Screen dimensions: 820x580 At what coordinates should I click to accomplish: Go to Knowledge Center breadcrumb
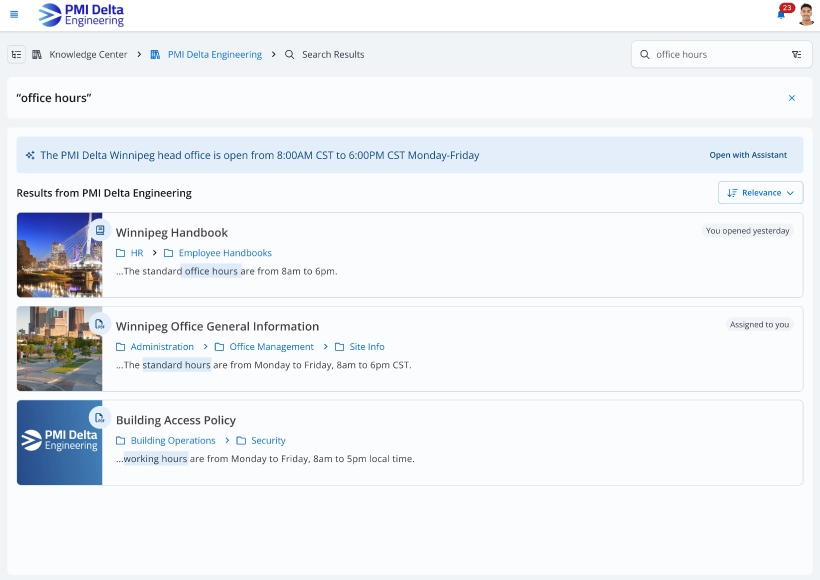tap(88, 54)
